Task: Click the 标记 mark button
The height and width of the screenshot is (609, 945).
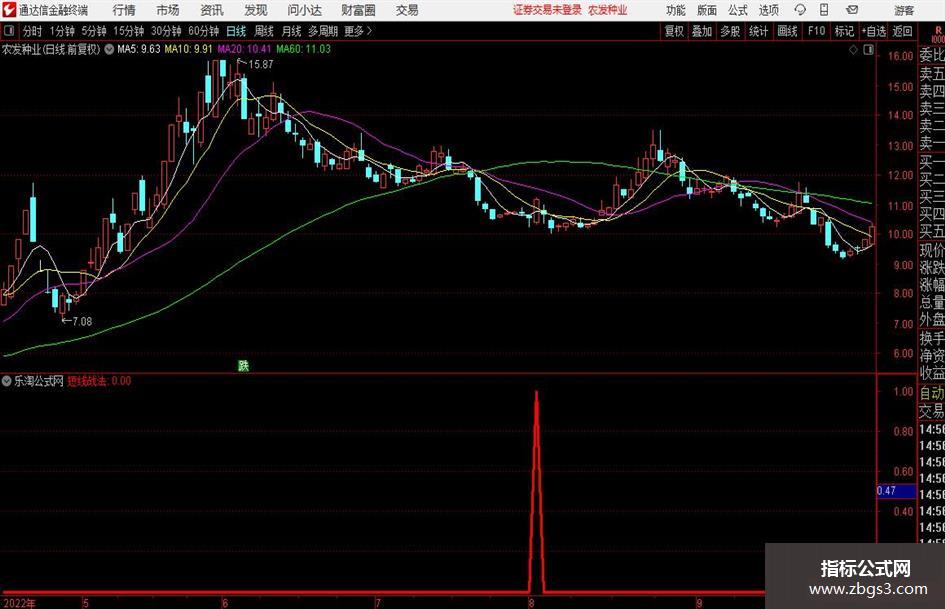Action: [844, 31]
